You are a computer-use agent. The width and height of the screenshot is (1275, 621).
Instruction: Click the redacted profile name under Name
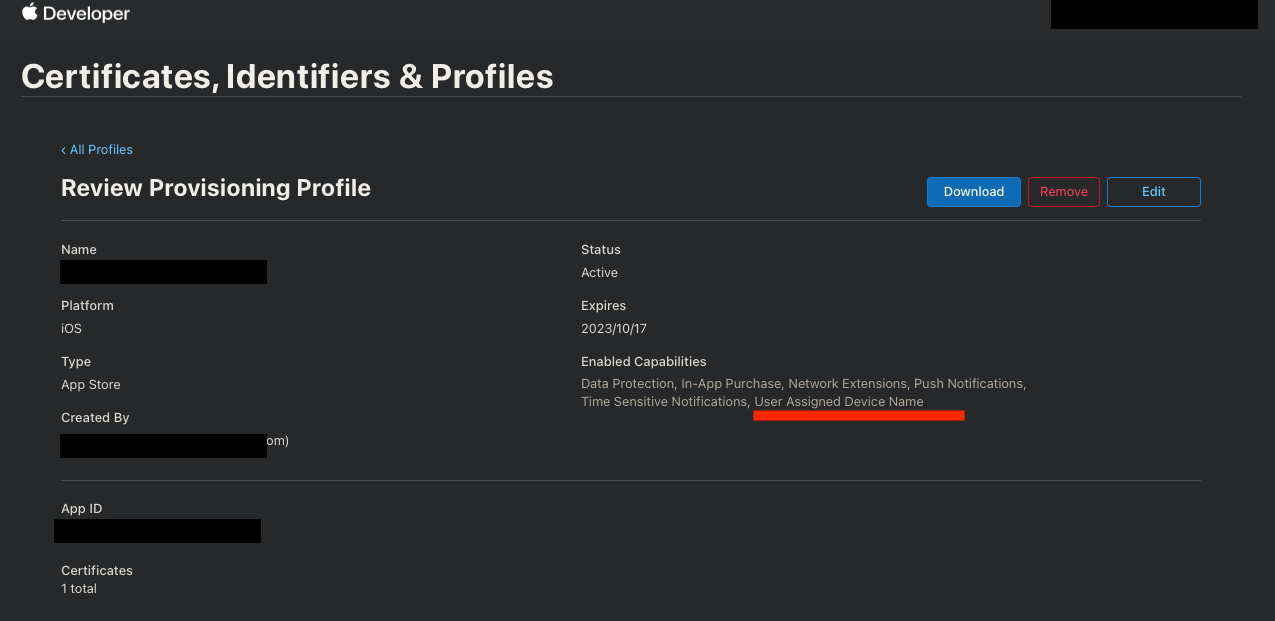[x=163, y=272]
